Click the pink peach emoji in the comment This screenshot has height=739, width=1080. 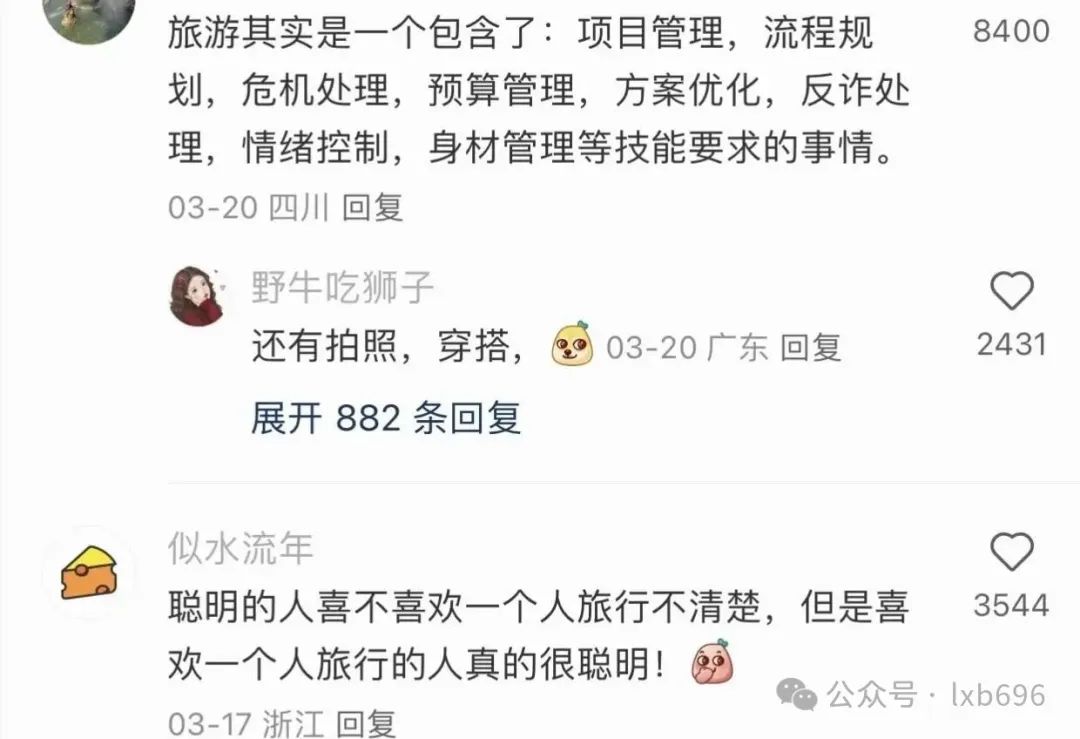pyautogui.click(x=712, y=662)
